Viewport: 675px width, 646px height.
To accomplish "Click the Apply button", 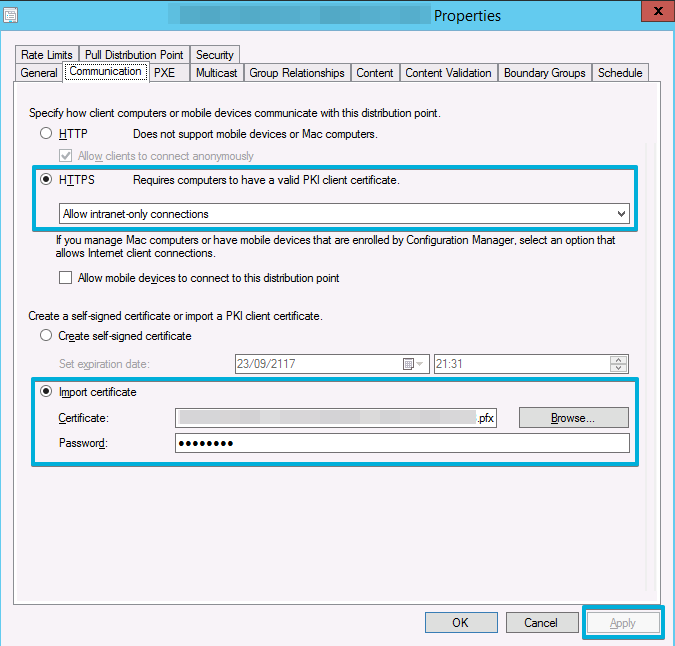I will [623, 623].
